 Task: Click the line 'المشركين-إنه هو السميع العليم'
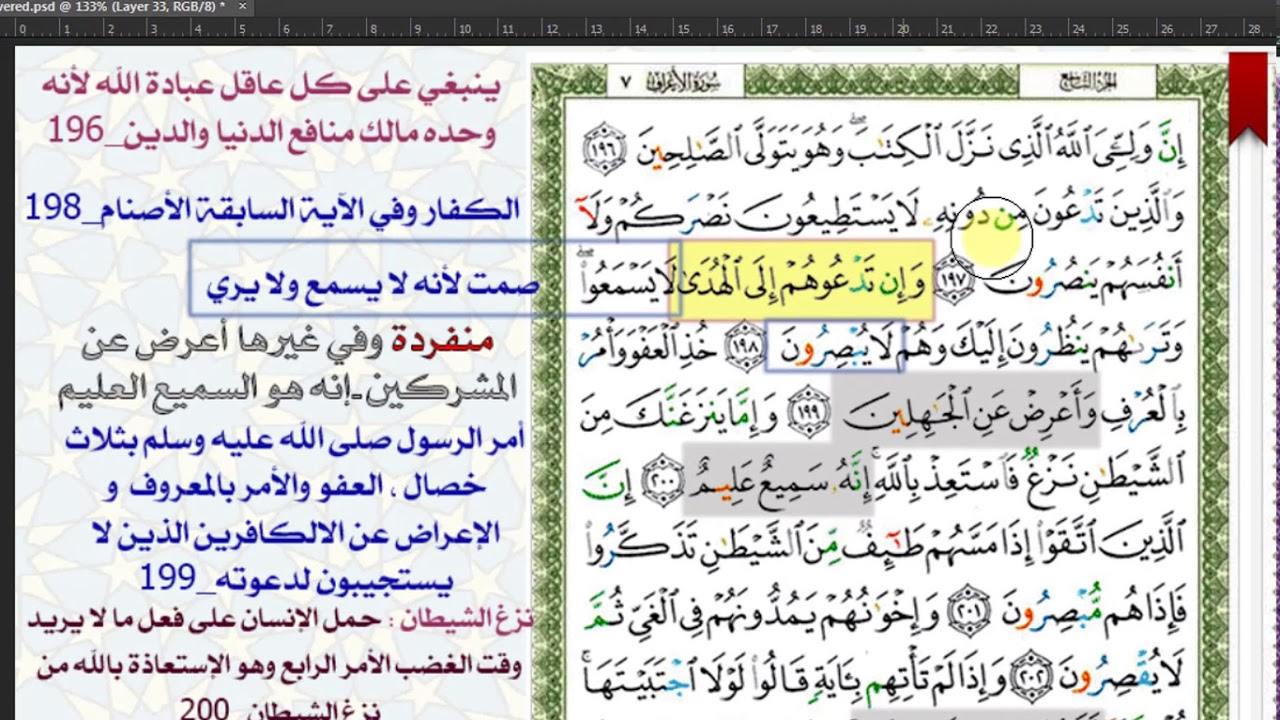pyautogui.click(x=287, y=389)
